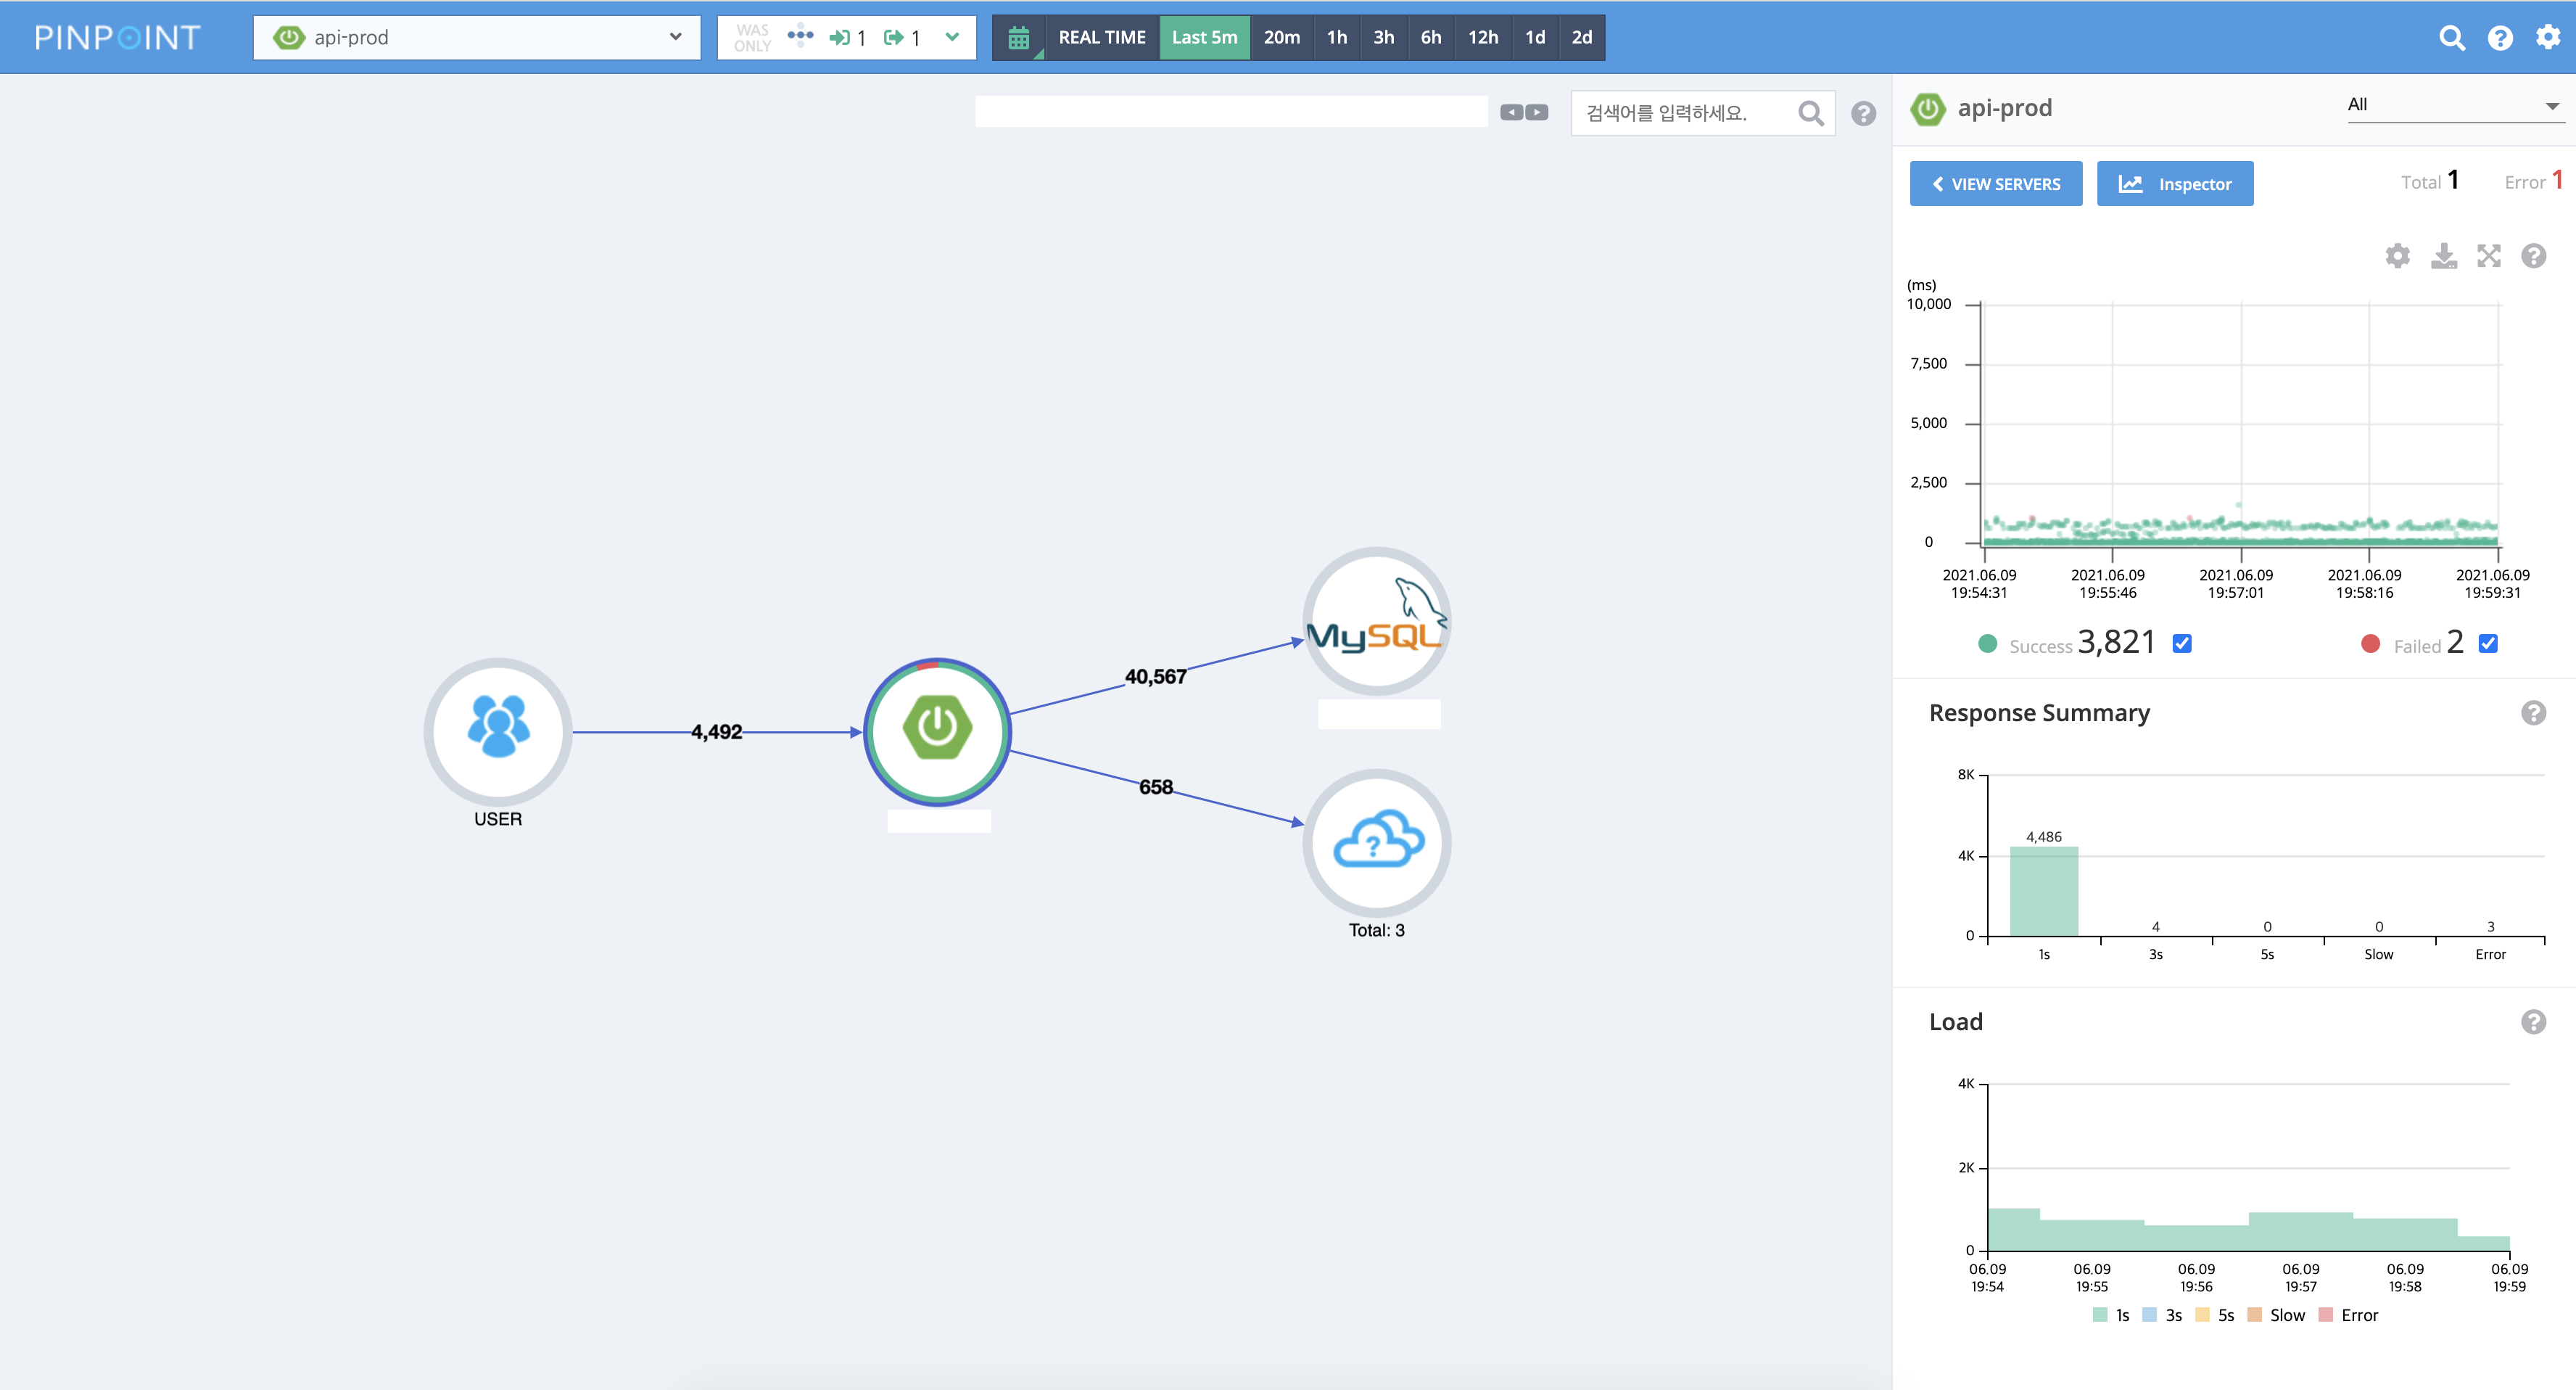Select the USER node in the server map
This screenshot has width=2576, height=1390.
point(498,731)
